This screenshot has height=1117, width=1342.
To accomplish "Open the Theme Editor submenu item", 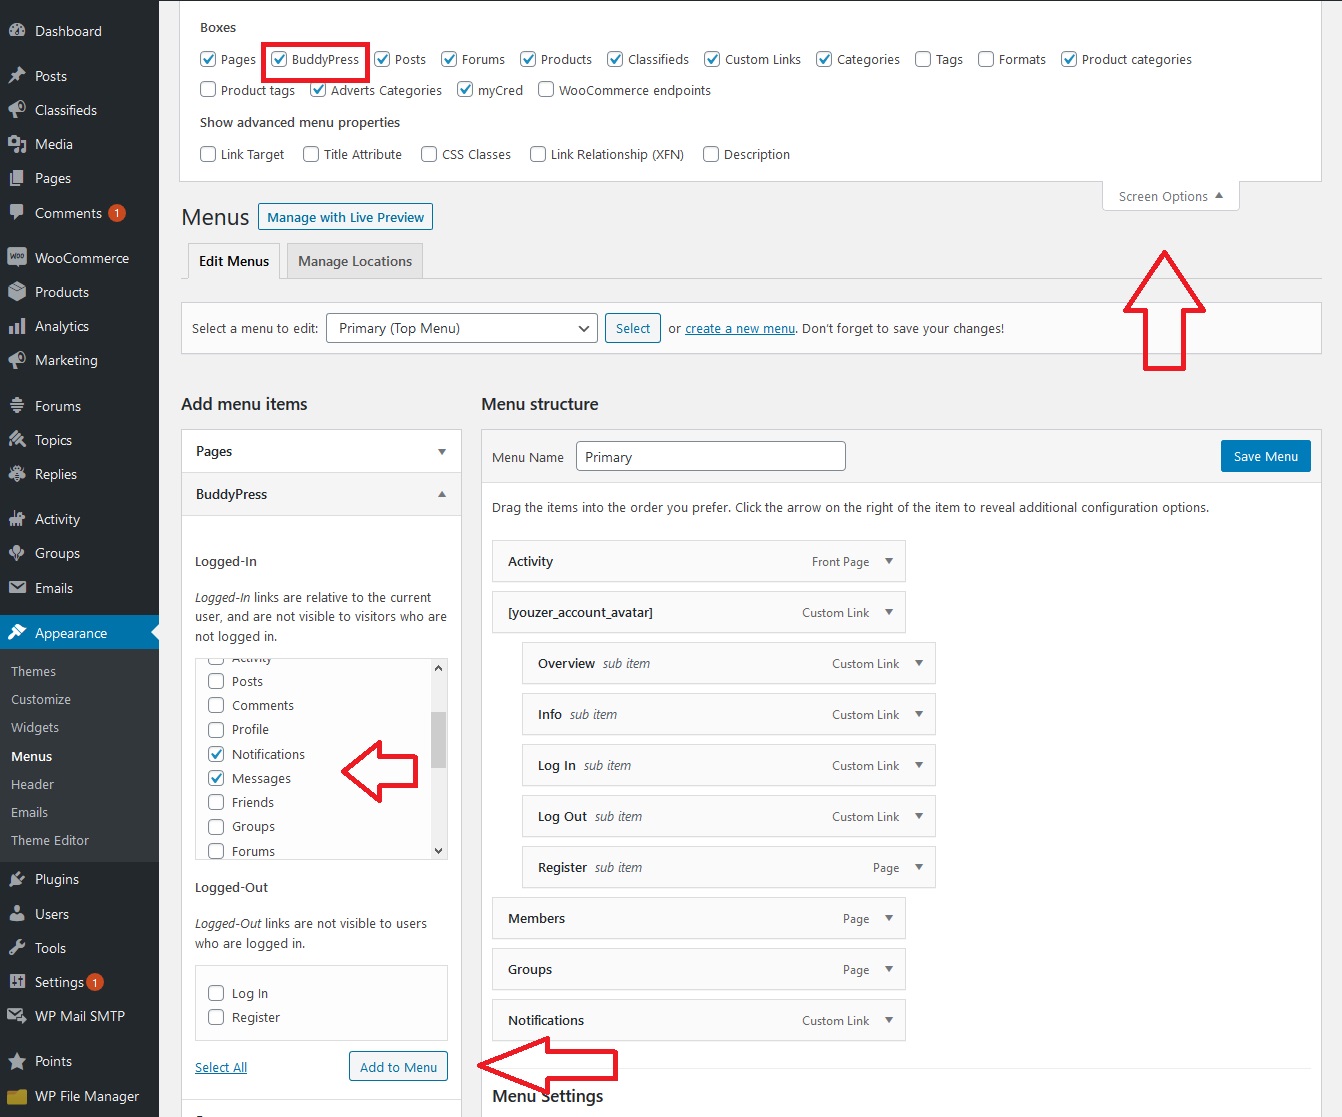I will (50, 840).
